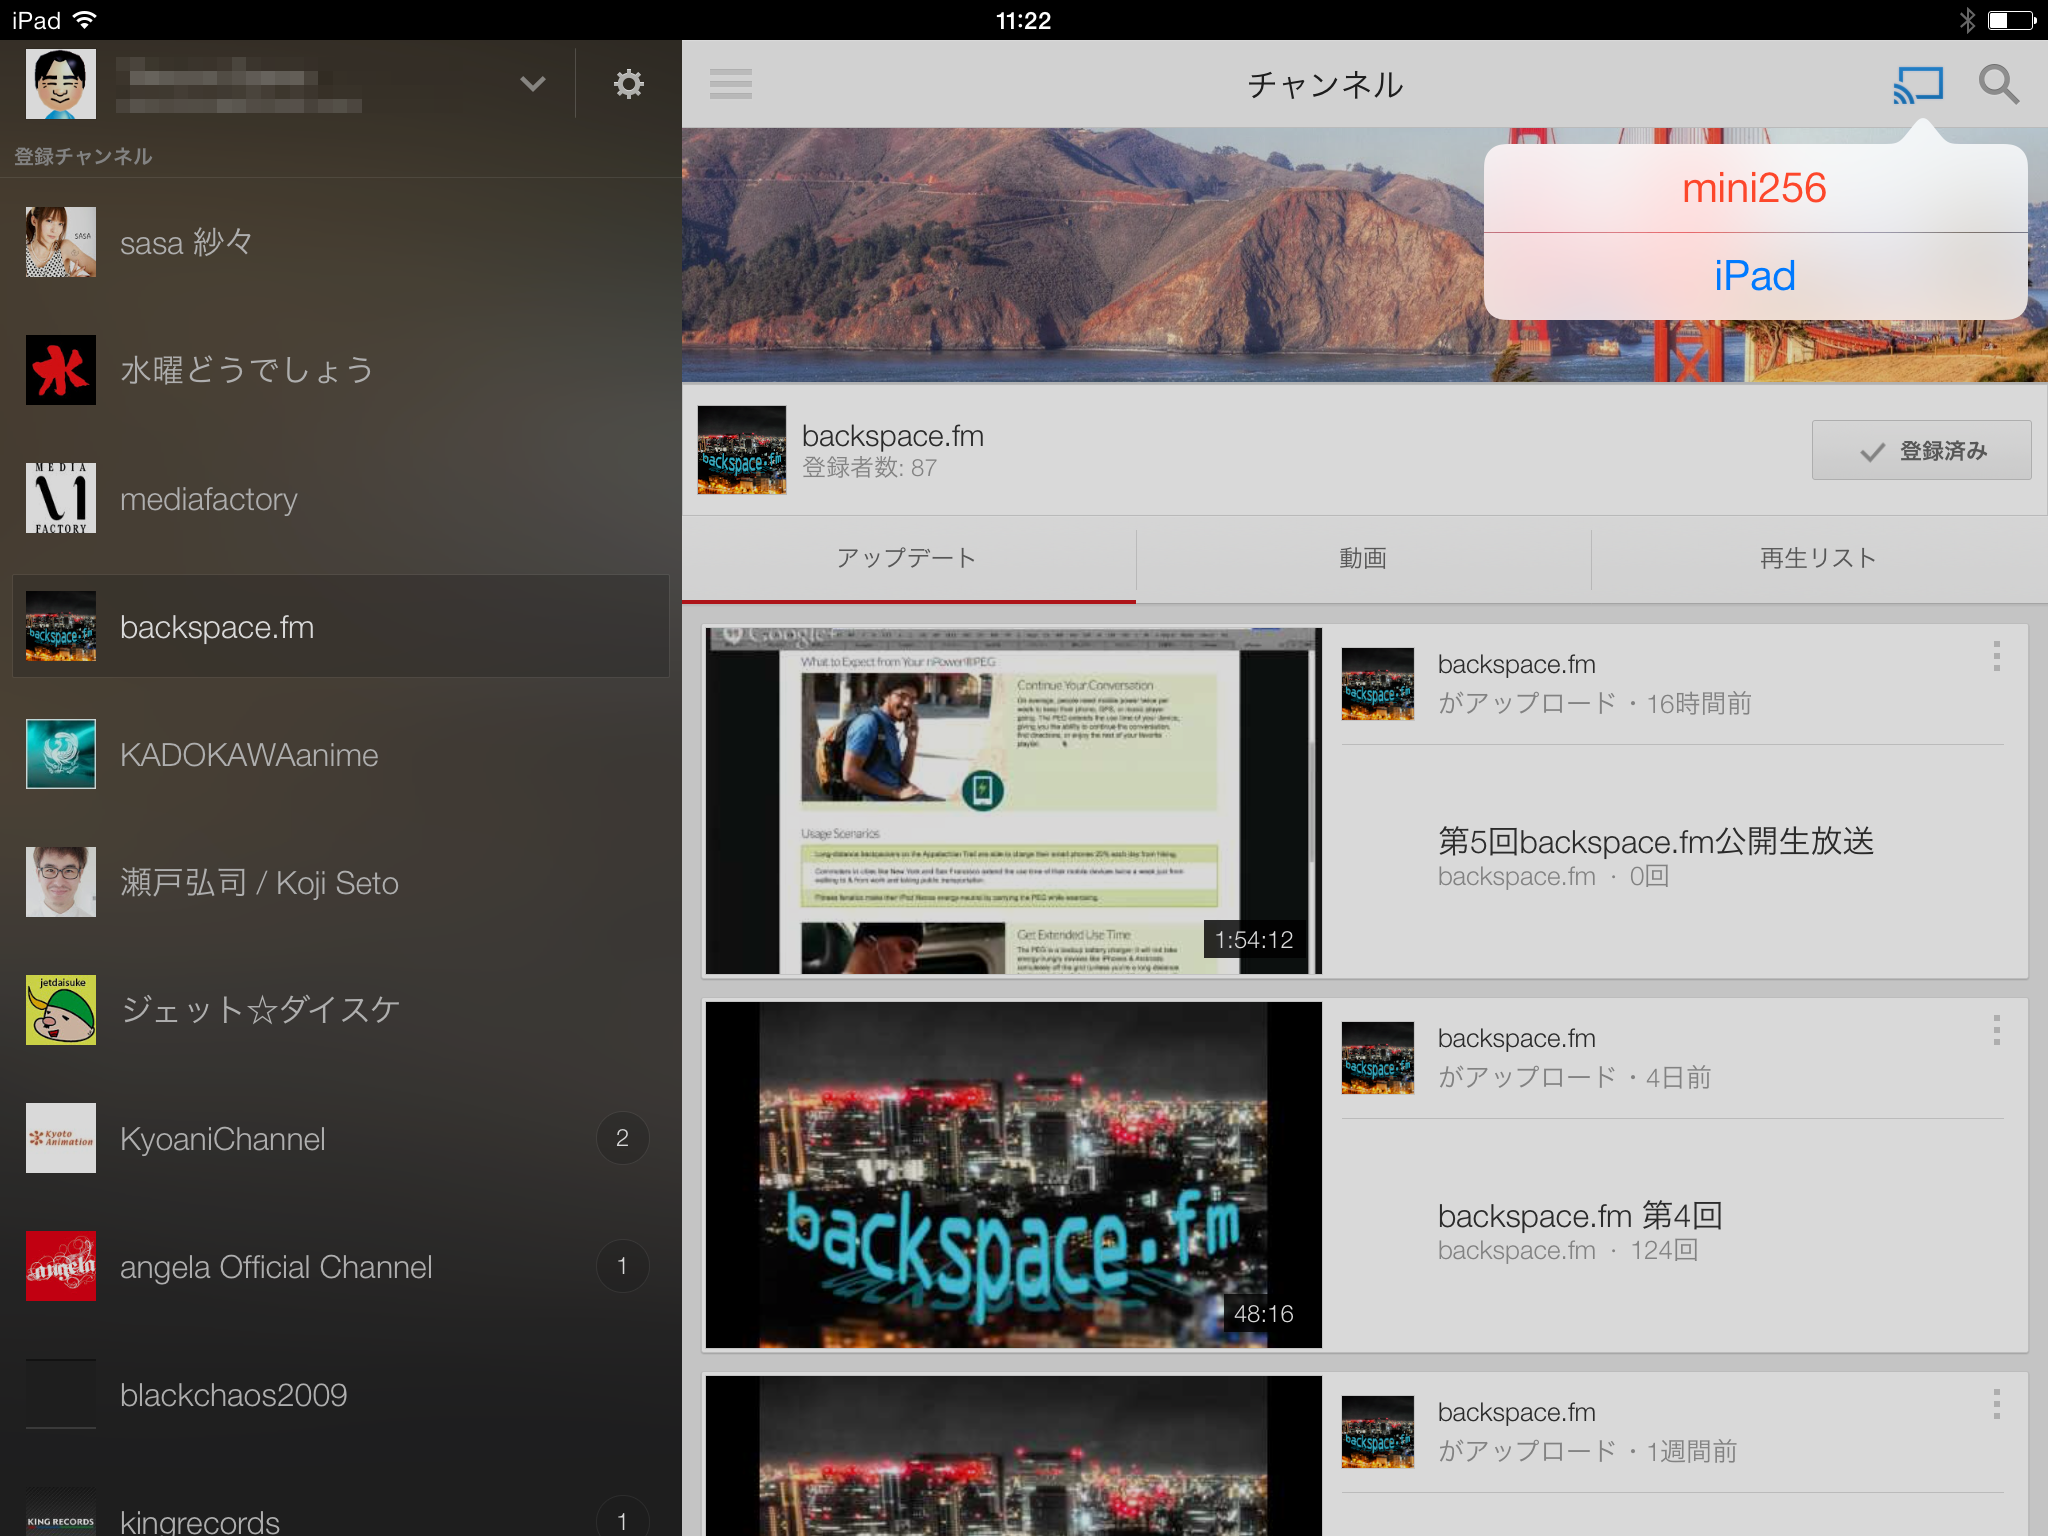Image resolution: width=2048 pixels, height=1536 pixels.
Task: Tap the blurred account name
Action: coord(240,85)
